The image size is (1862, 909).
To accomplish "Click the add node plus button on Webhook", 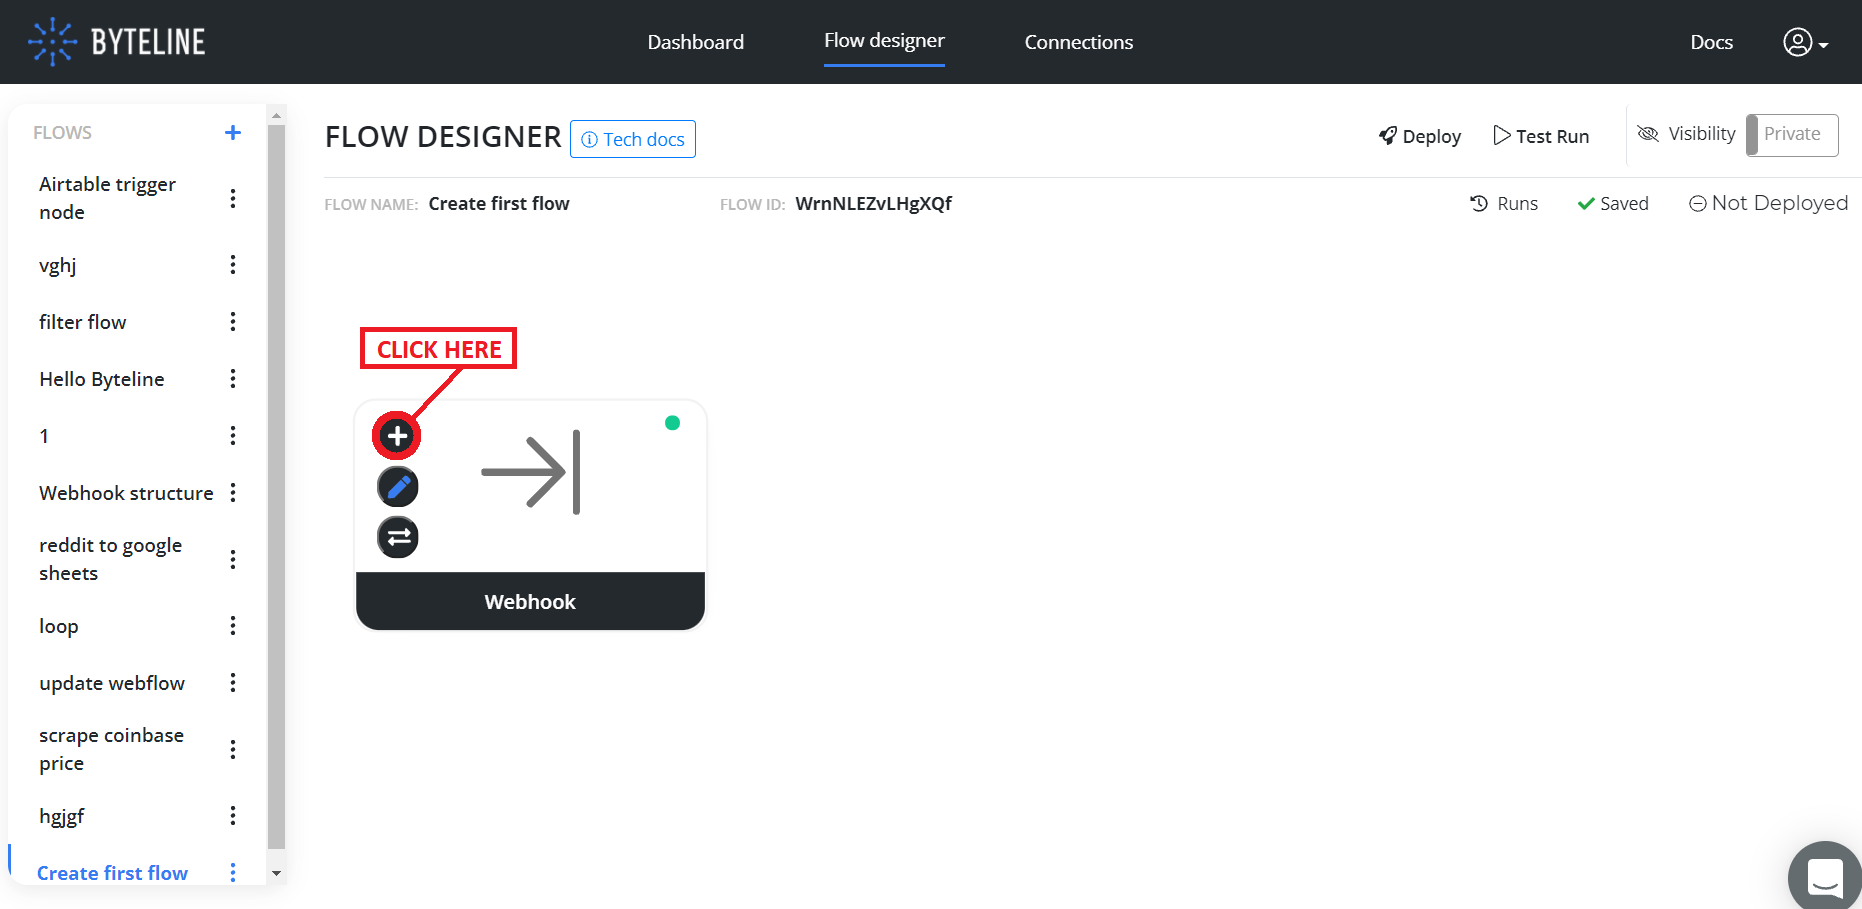I will pyautogui.click(x=397, y=436).
